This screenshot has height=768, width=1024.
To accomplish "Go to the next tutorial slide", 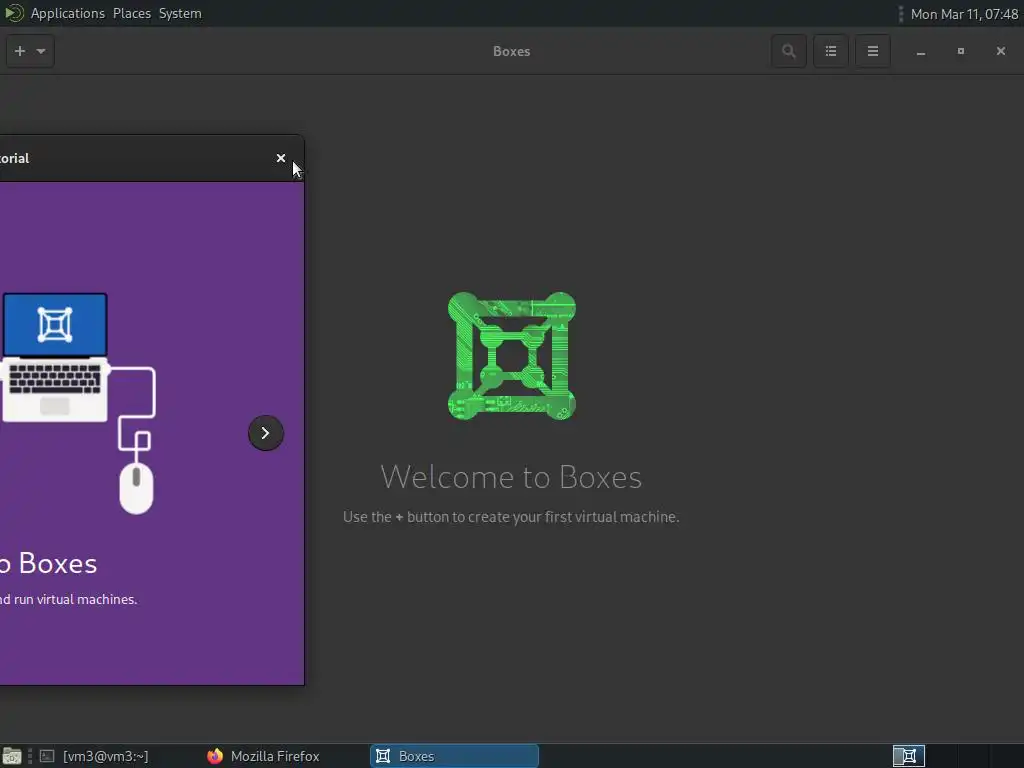I will (266, 433).
